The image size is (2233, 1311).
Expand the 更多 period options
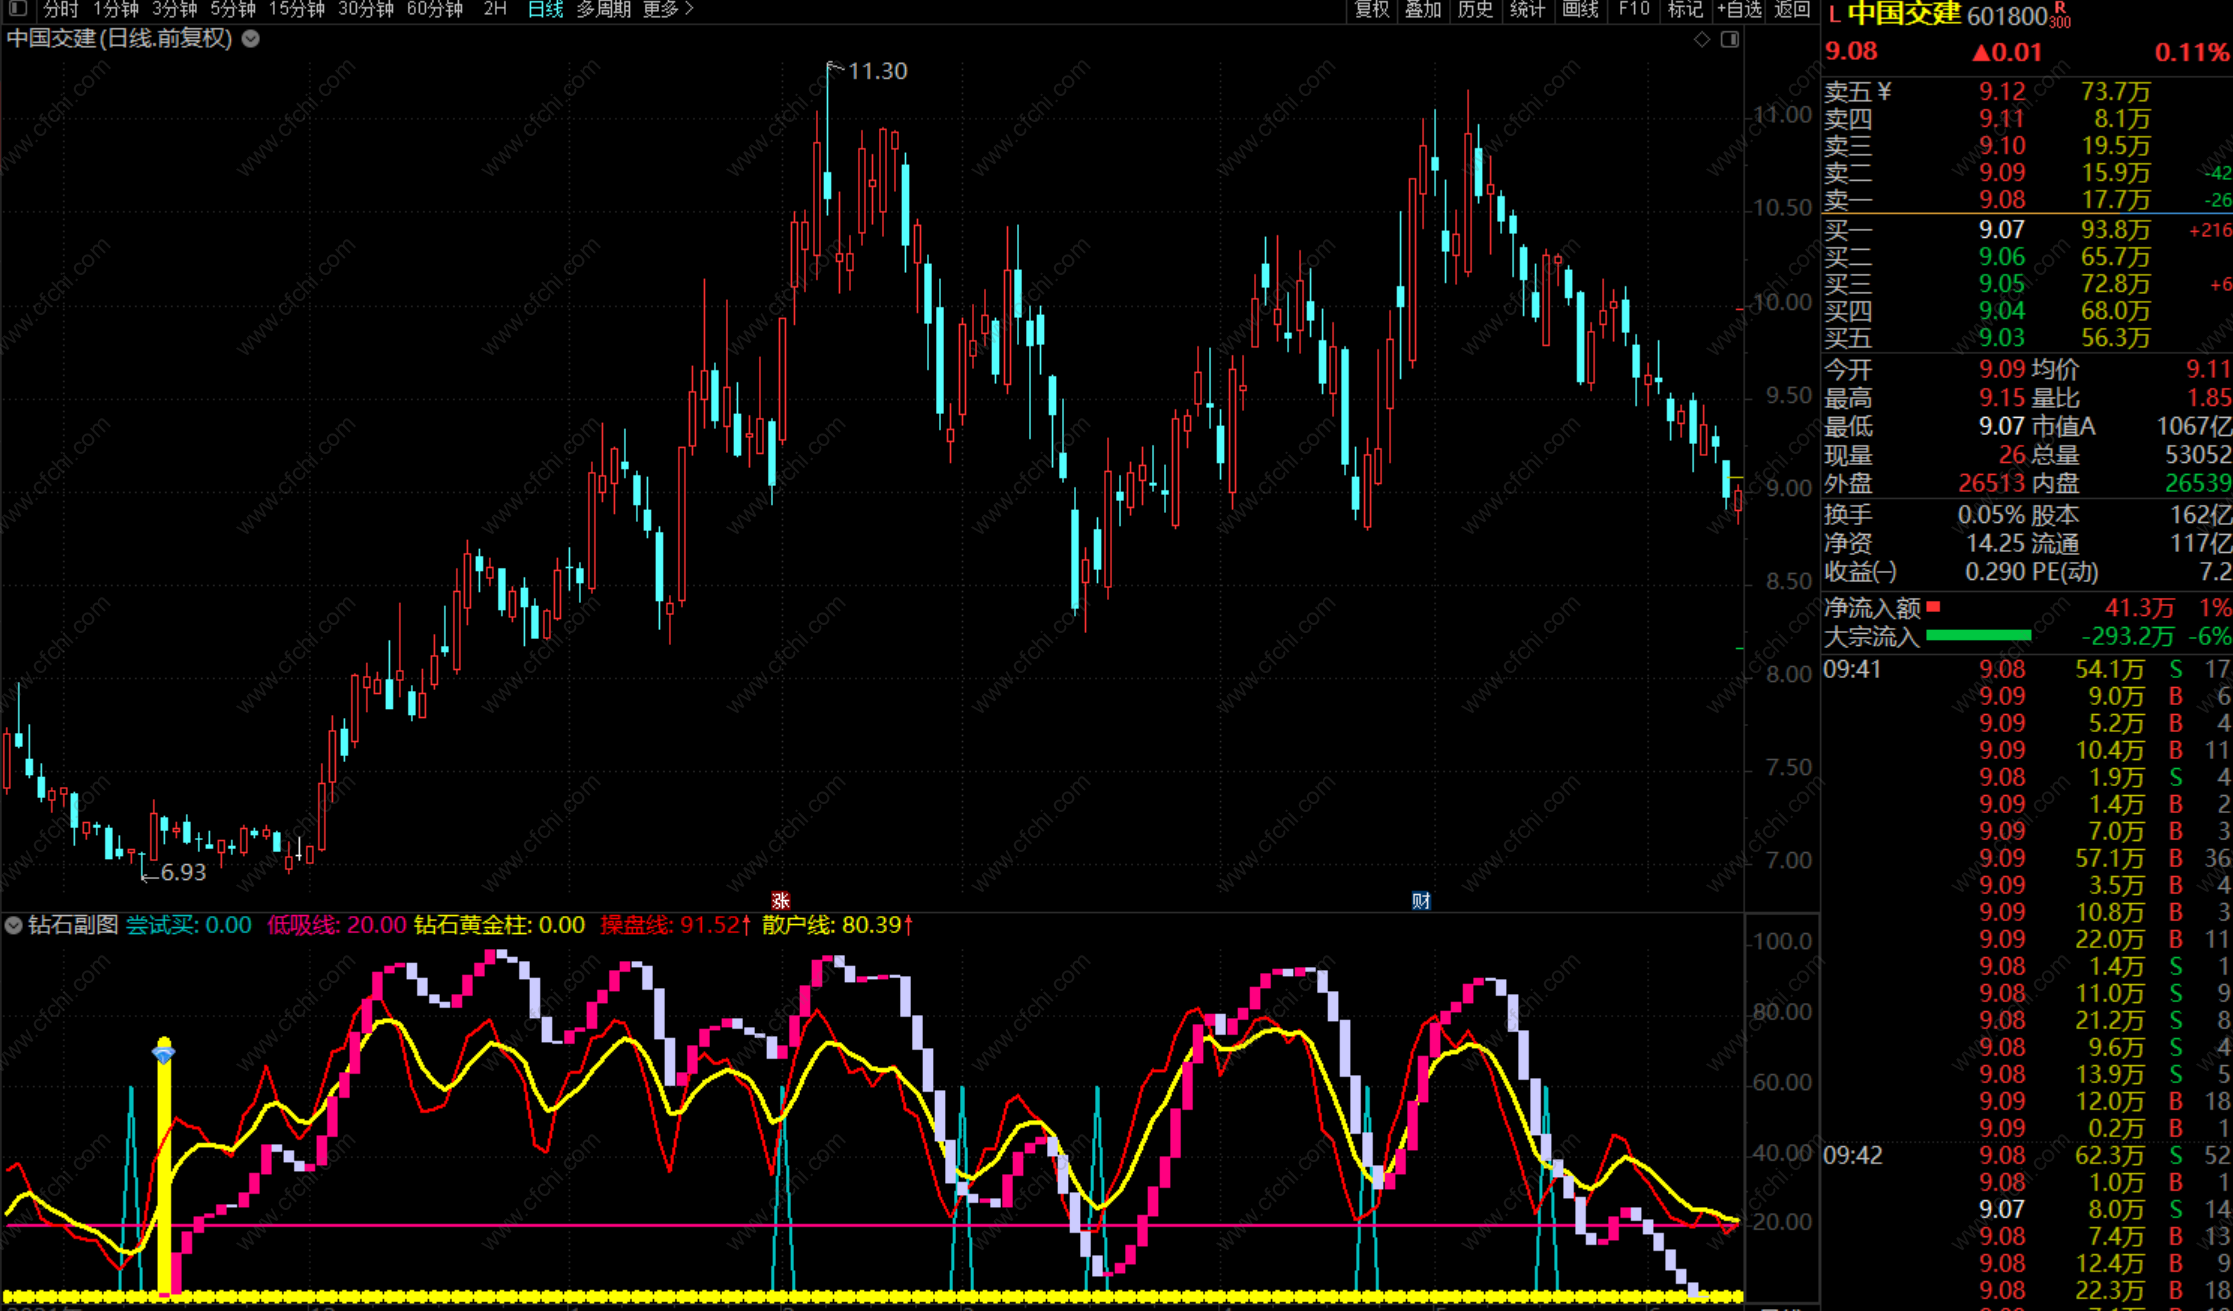(x=667, y=9)
